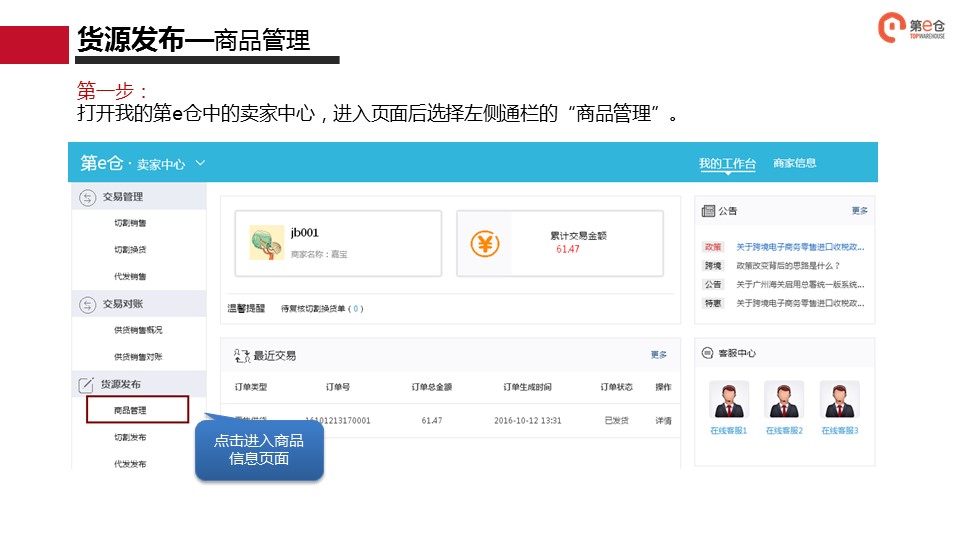960x540 pixels.
Task: Open the 特惠 announcement link
Action: click(x=800, y=303)
